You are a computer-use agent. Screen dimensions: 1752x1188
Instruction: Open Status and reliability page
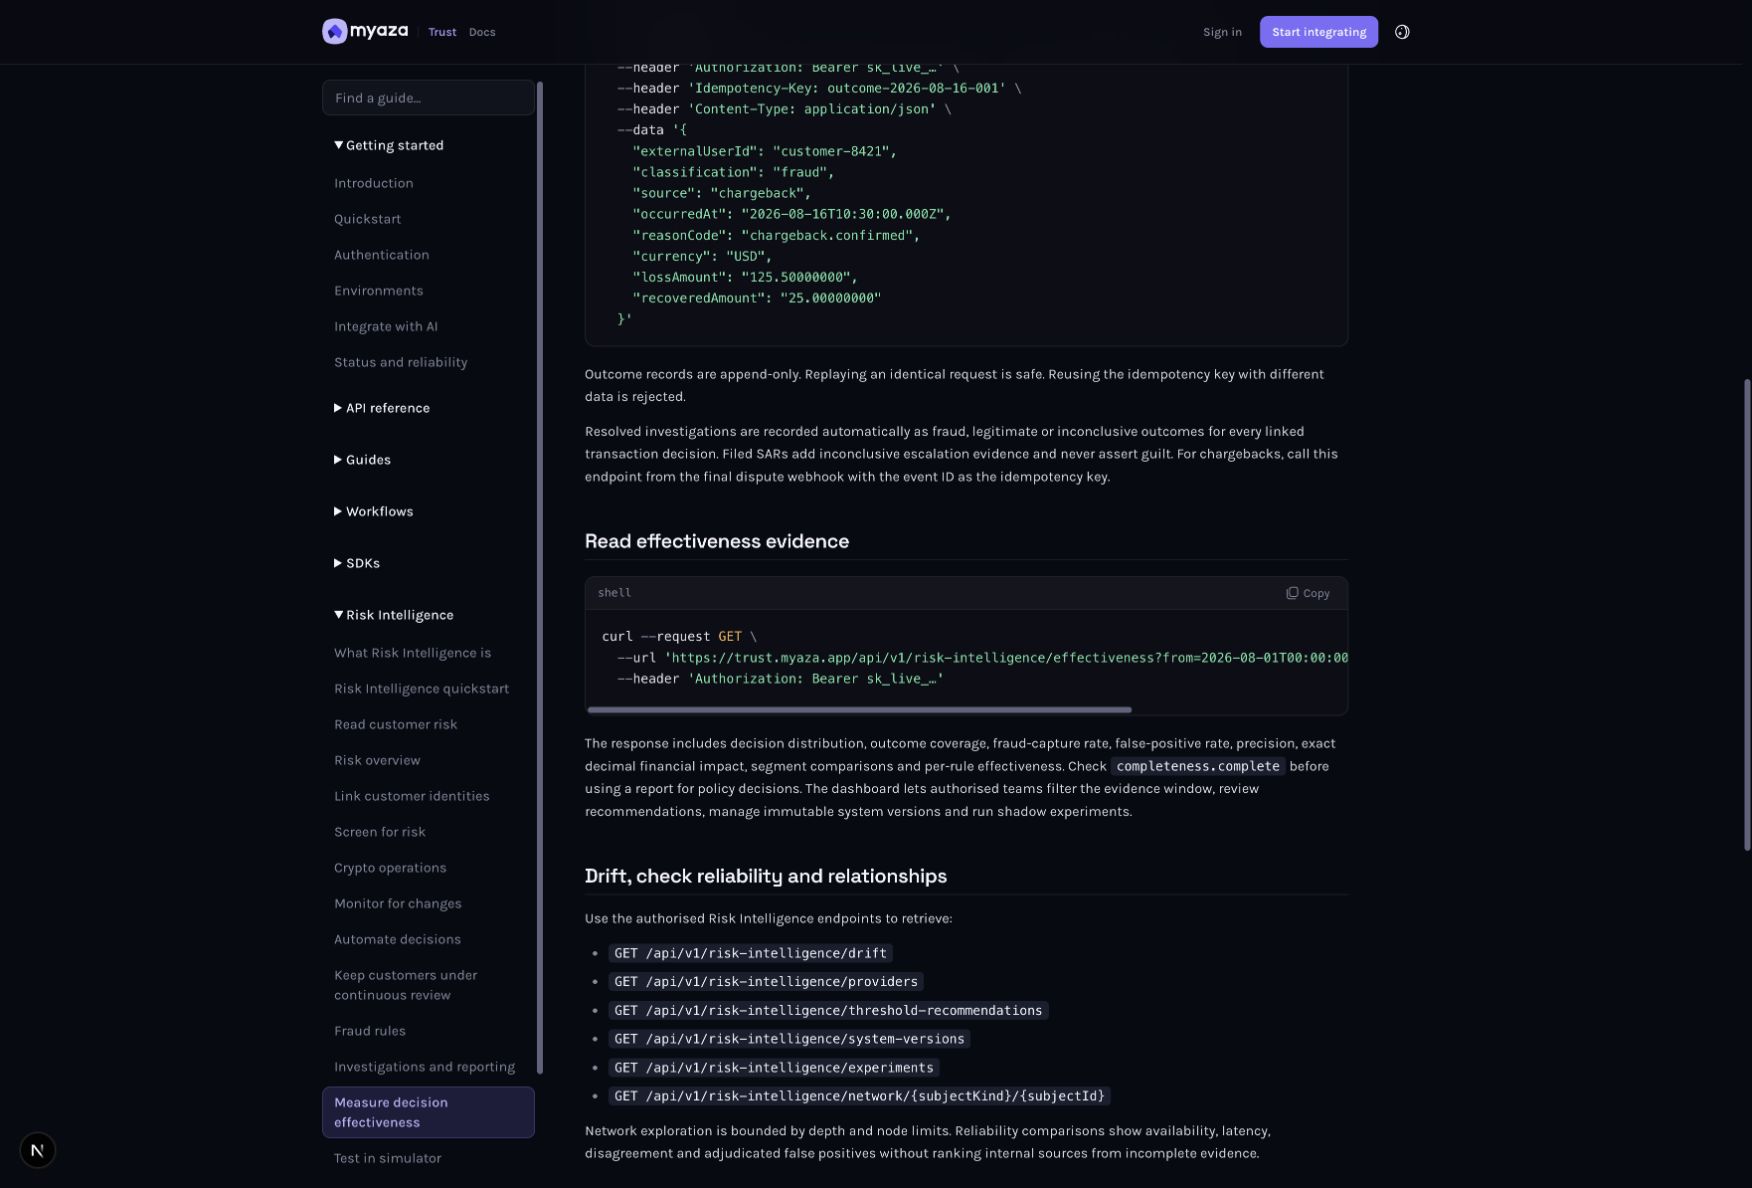pos(400,363)
